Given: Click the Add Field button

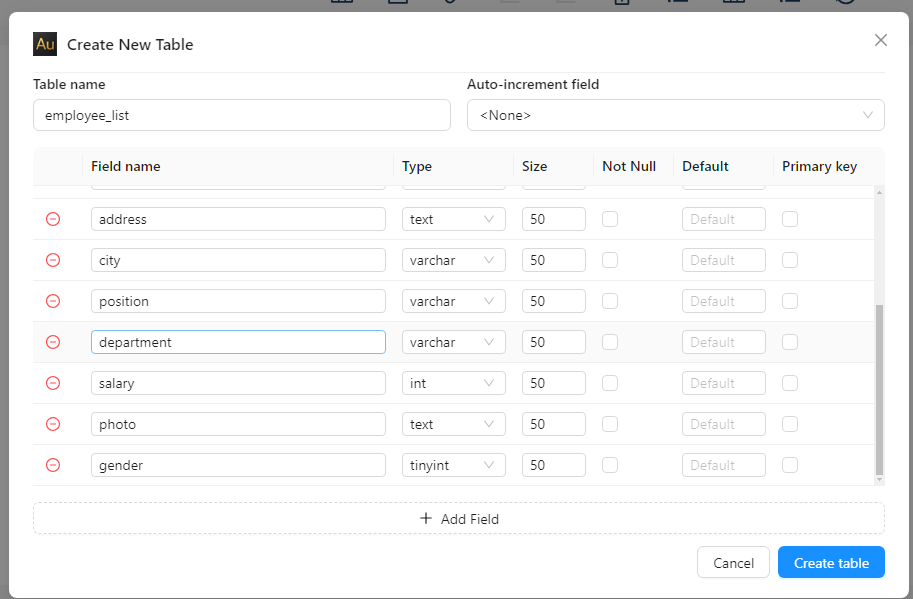Looking at the screenshot, I should tap(459, 519).
